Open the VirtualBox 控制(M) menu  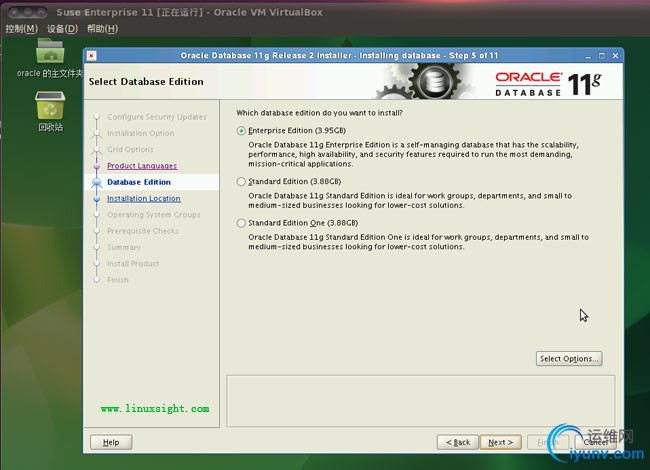point(22,29)
